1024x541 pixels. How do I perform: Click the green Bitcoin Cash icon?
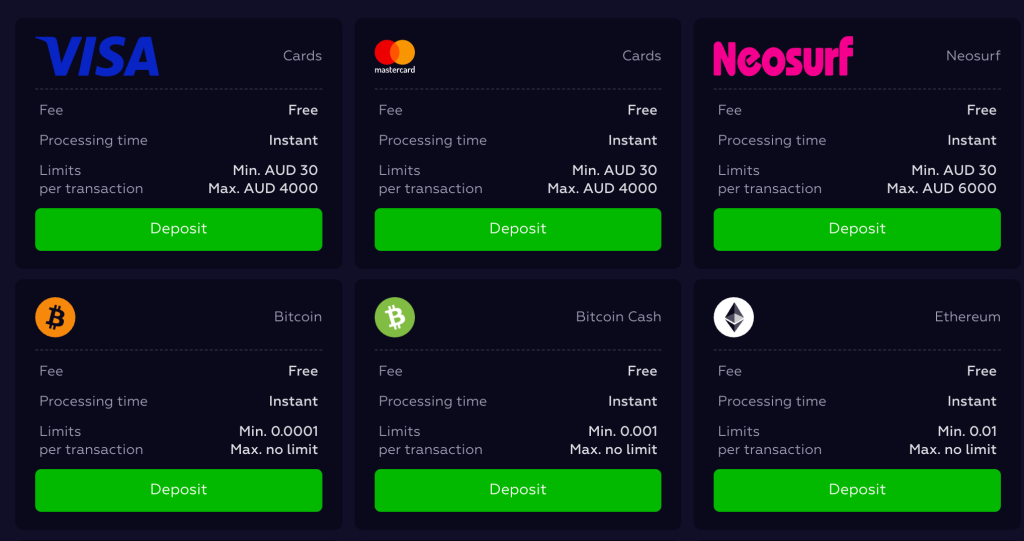click(394, 317)
